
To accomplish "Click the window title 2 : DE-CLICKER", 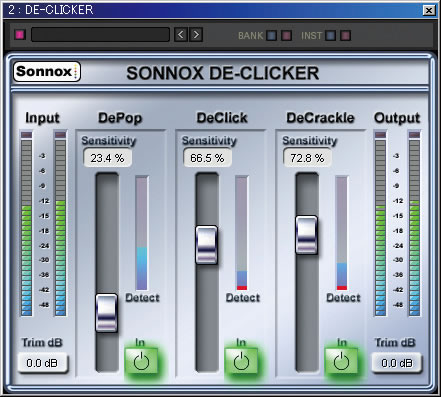I will (x=51, y=10).
